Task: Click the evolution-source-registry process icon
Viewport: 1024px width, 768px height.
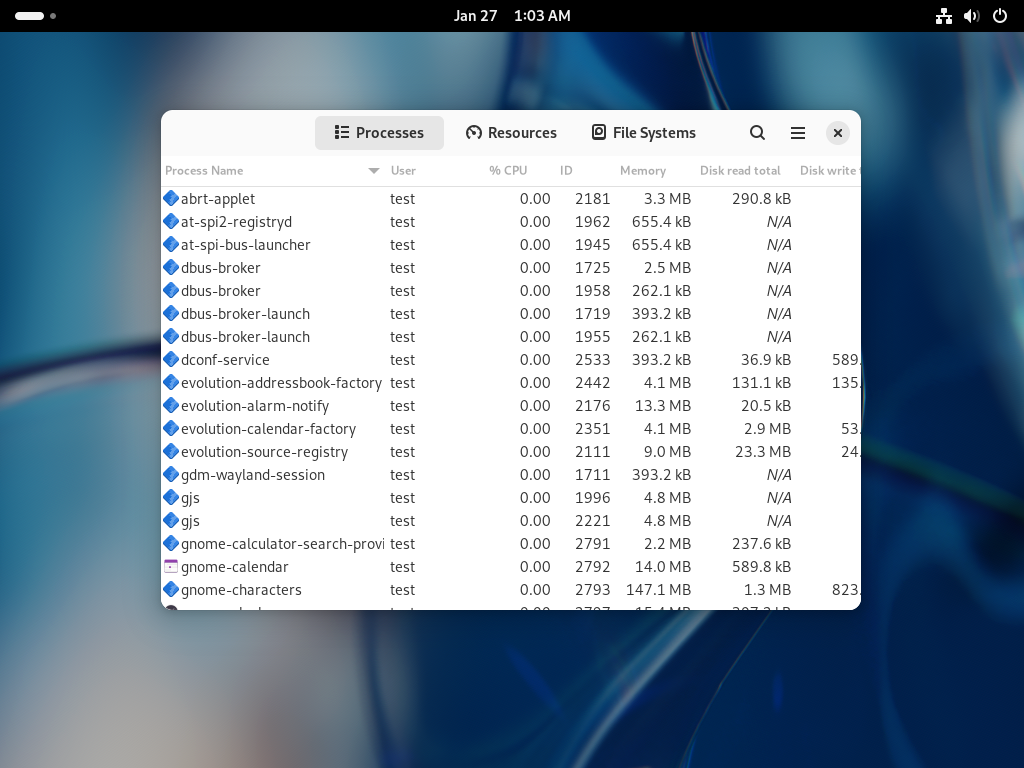Action: tap(171, 451)
